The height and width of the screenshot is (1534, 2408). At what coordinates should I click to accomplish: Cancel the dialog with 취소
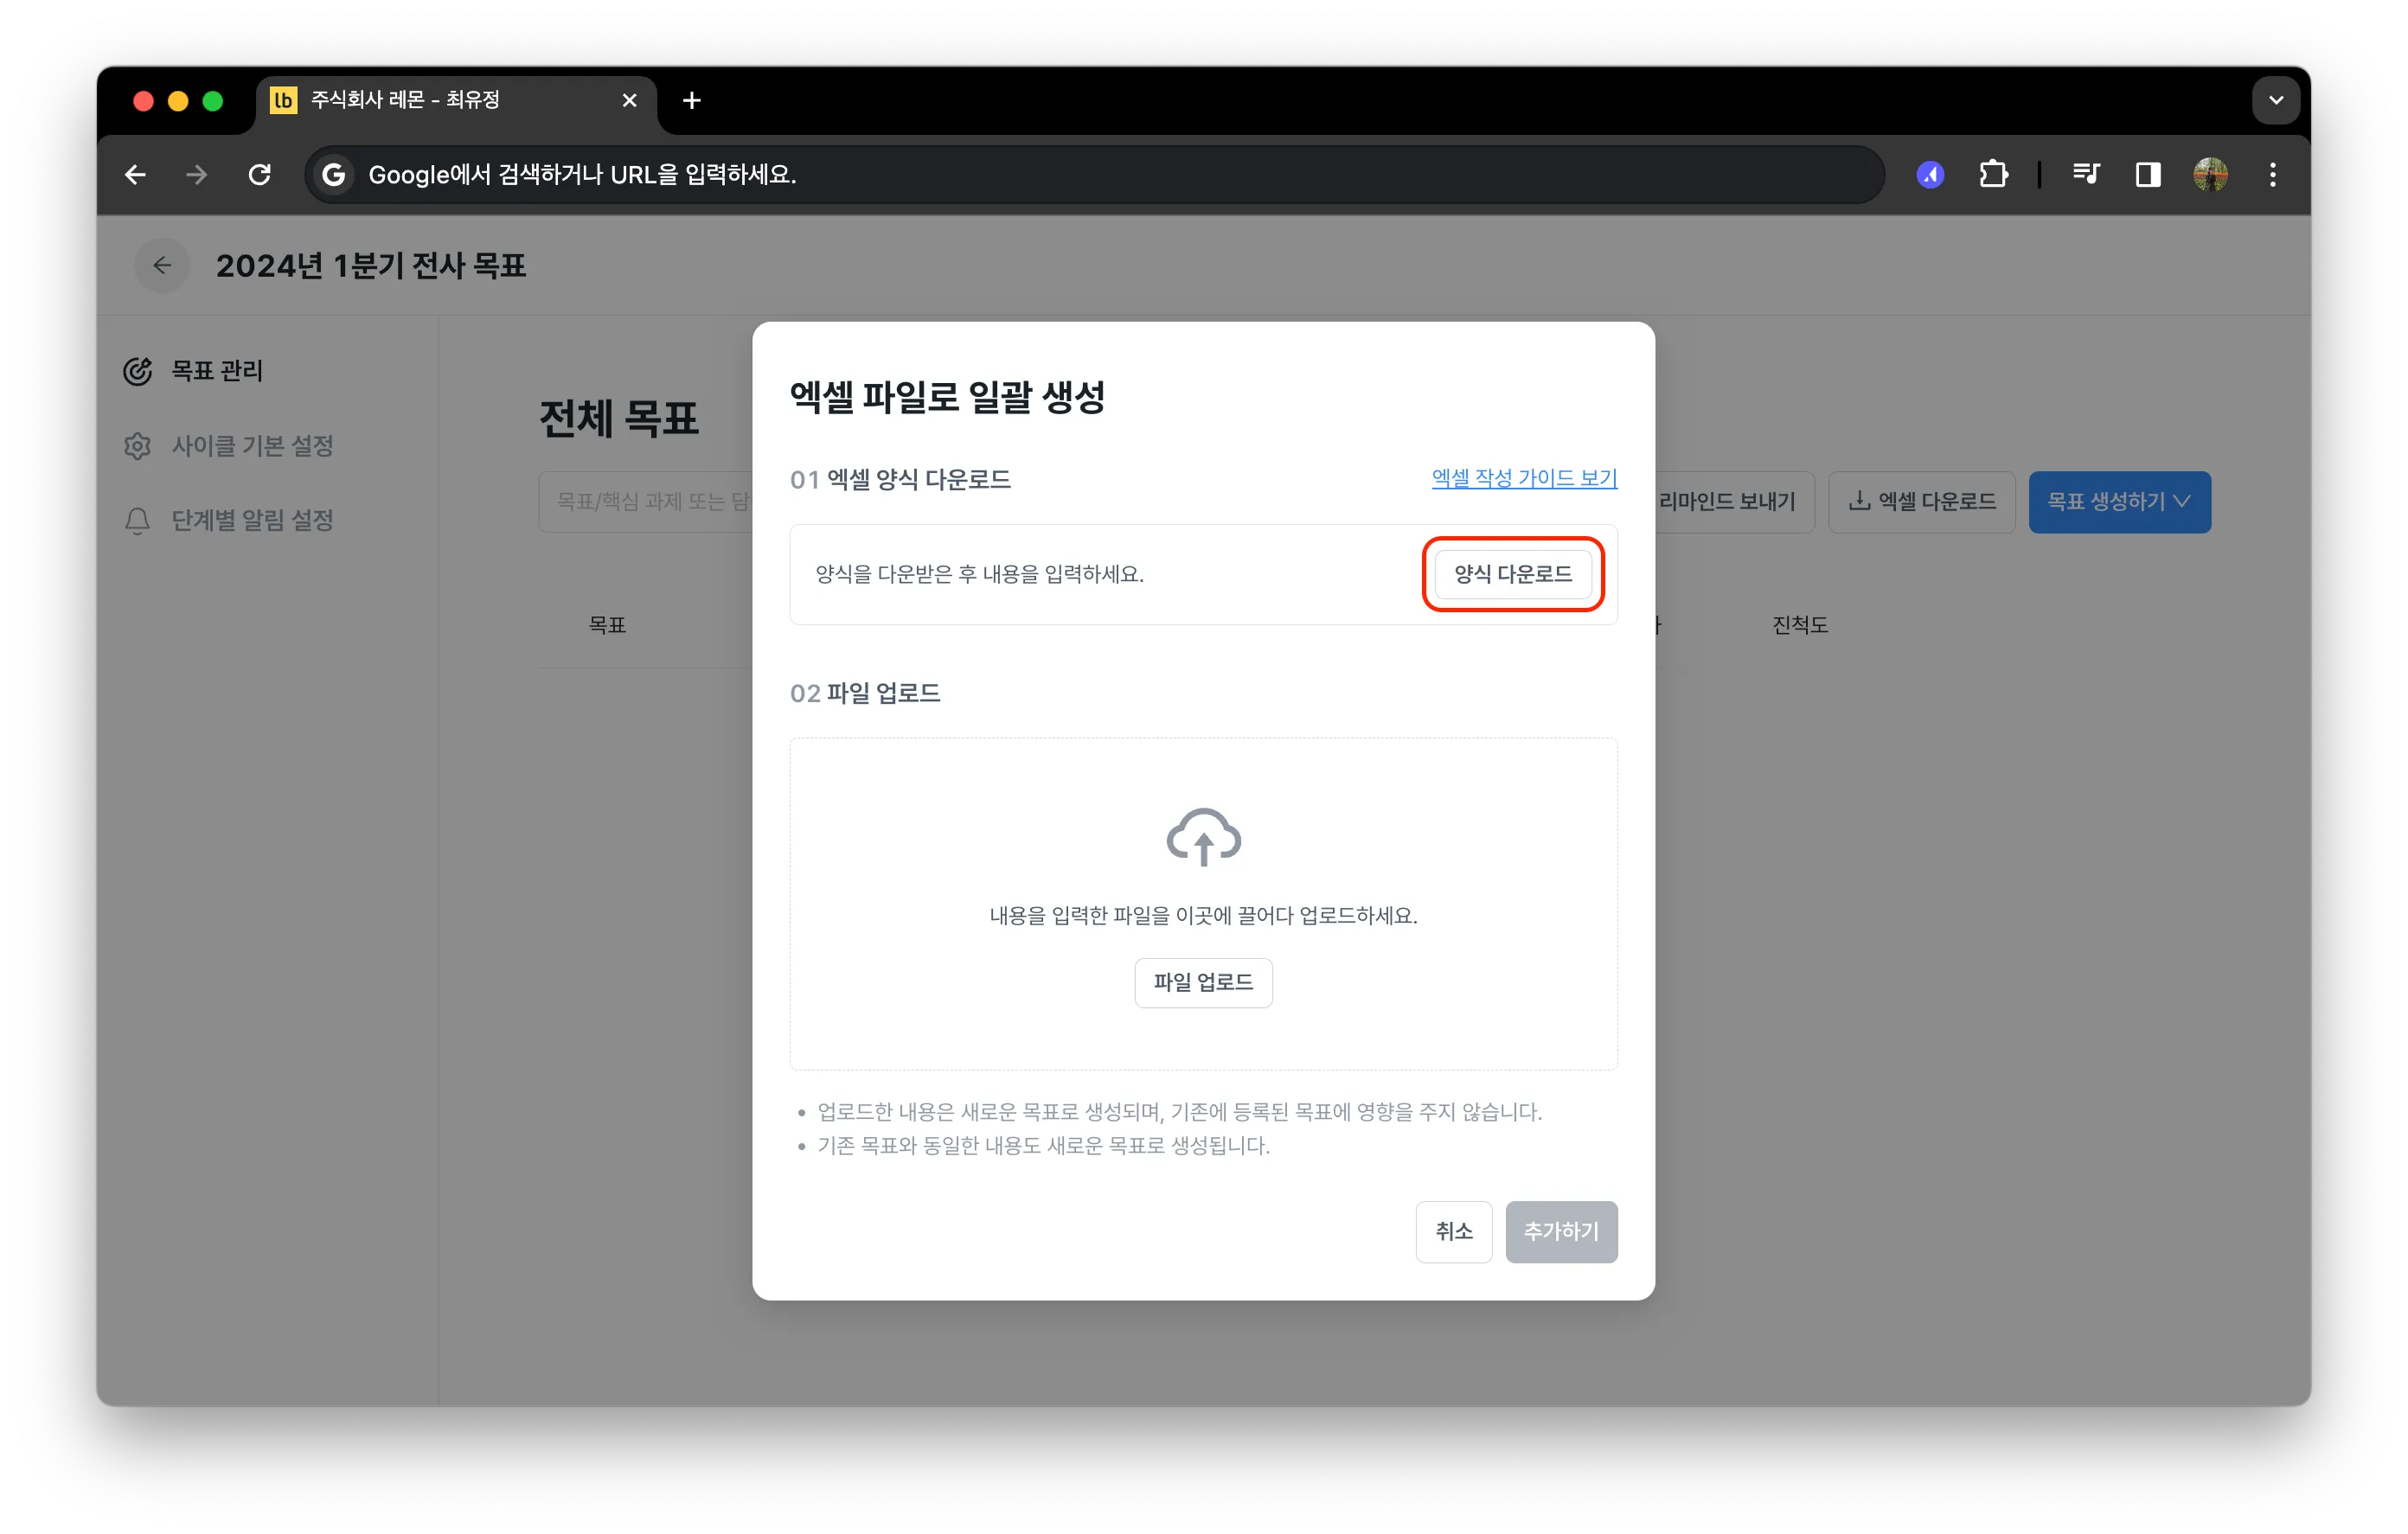tap(1453, 1231)
